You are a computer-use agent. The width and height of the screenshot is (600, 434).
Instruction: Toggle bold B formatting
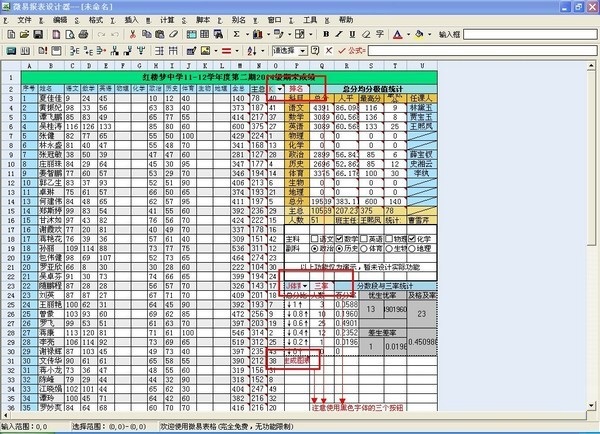pyautogui.click(x=326, y=34)
